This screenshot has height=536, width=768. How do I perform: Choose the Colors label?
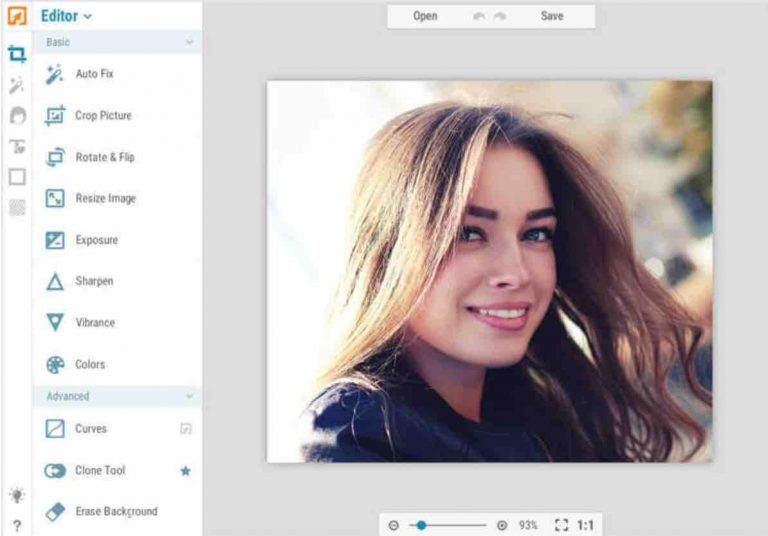(x=90, y=365)
